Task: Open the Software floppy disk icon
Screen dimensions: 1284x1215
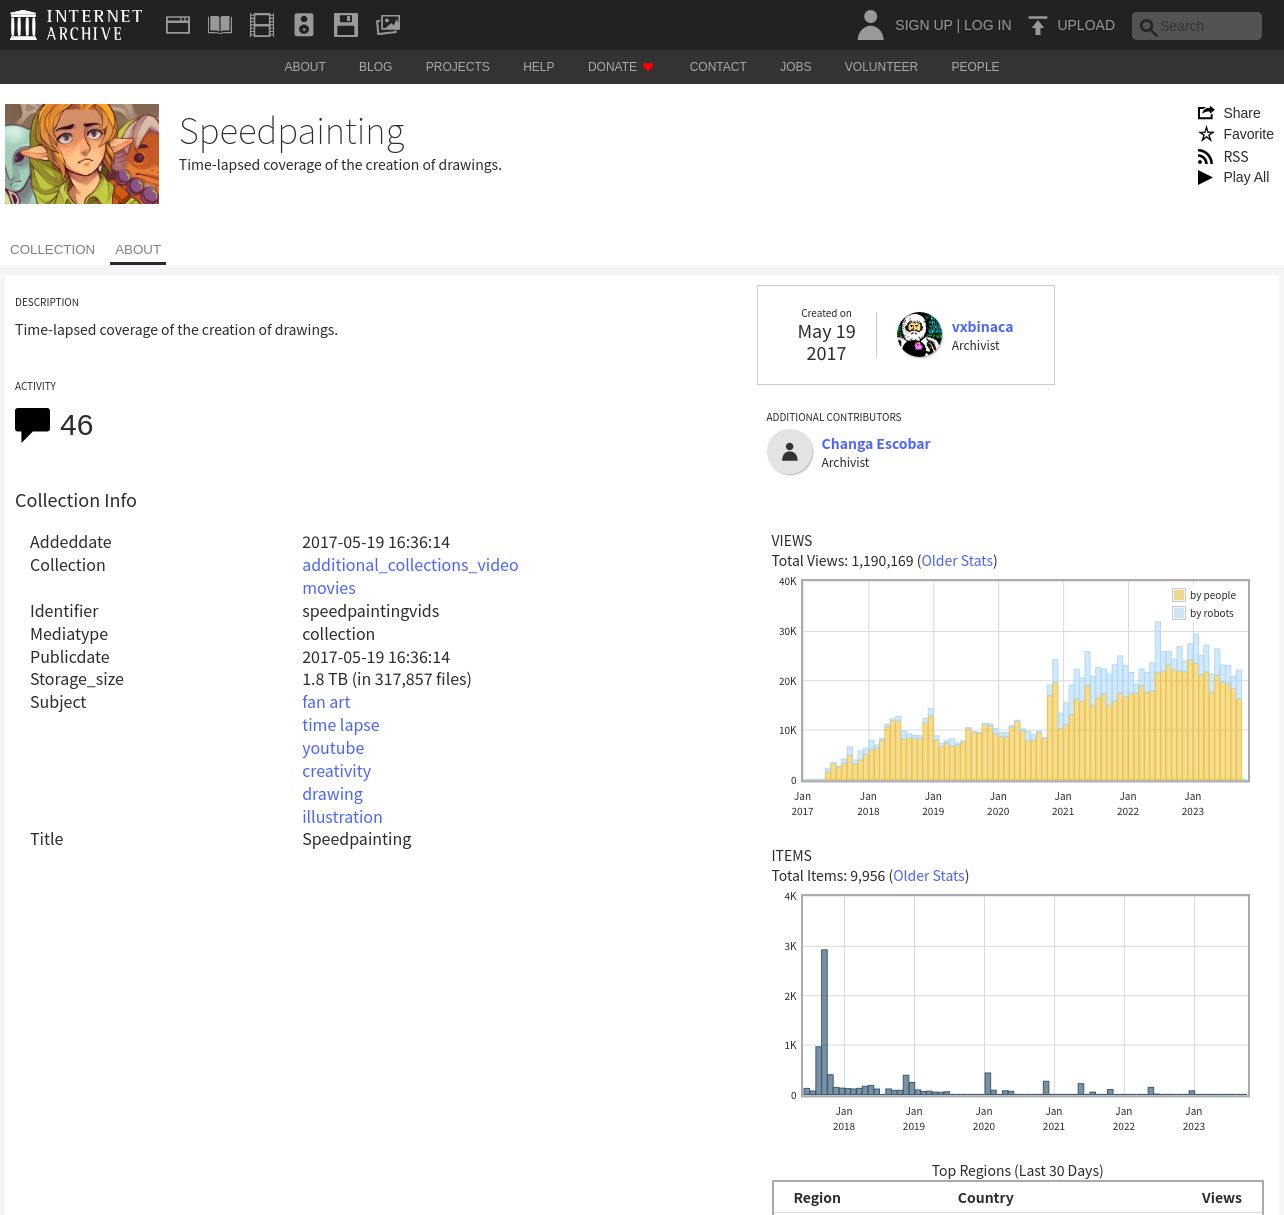Action: [x=346, y=25]
